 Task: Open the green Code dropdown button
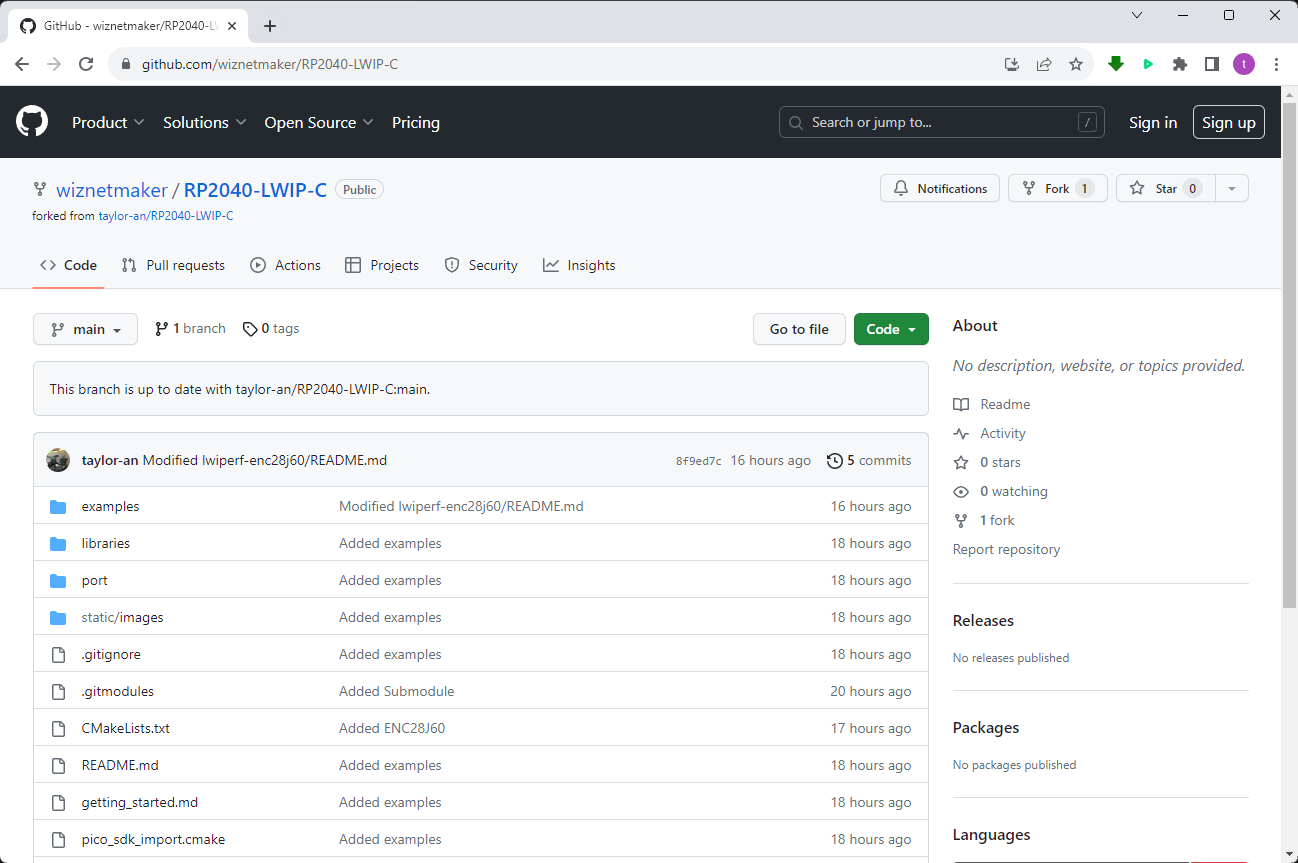tap(891, 329)
